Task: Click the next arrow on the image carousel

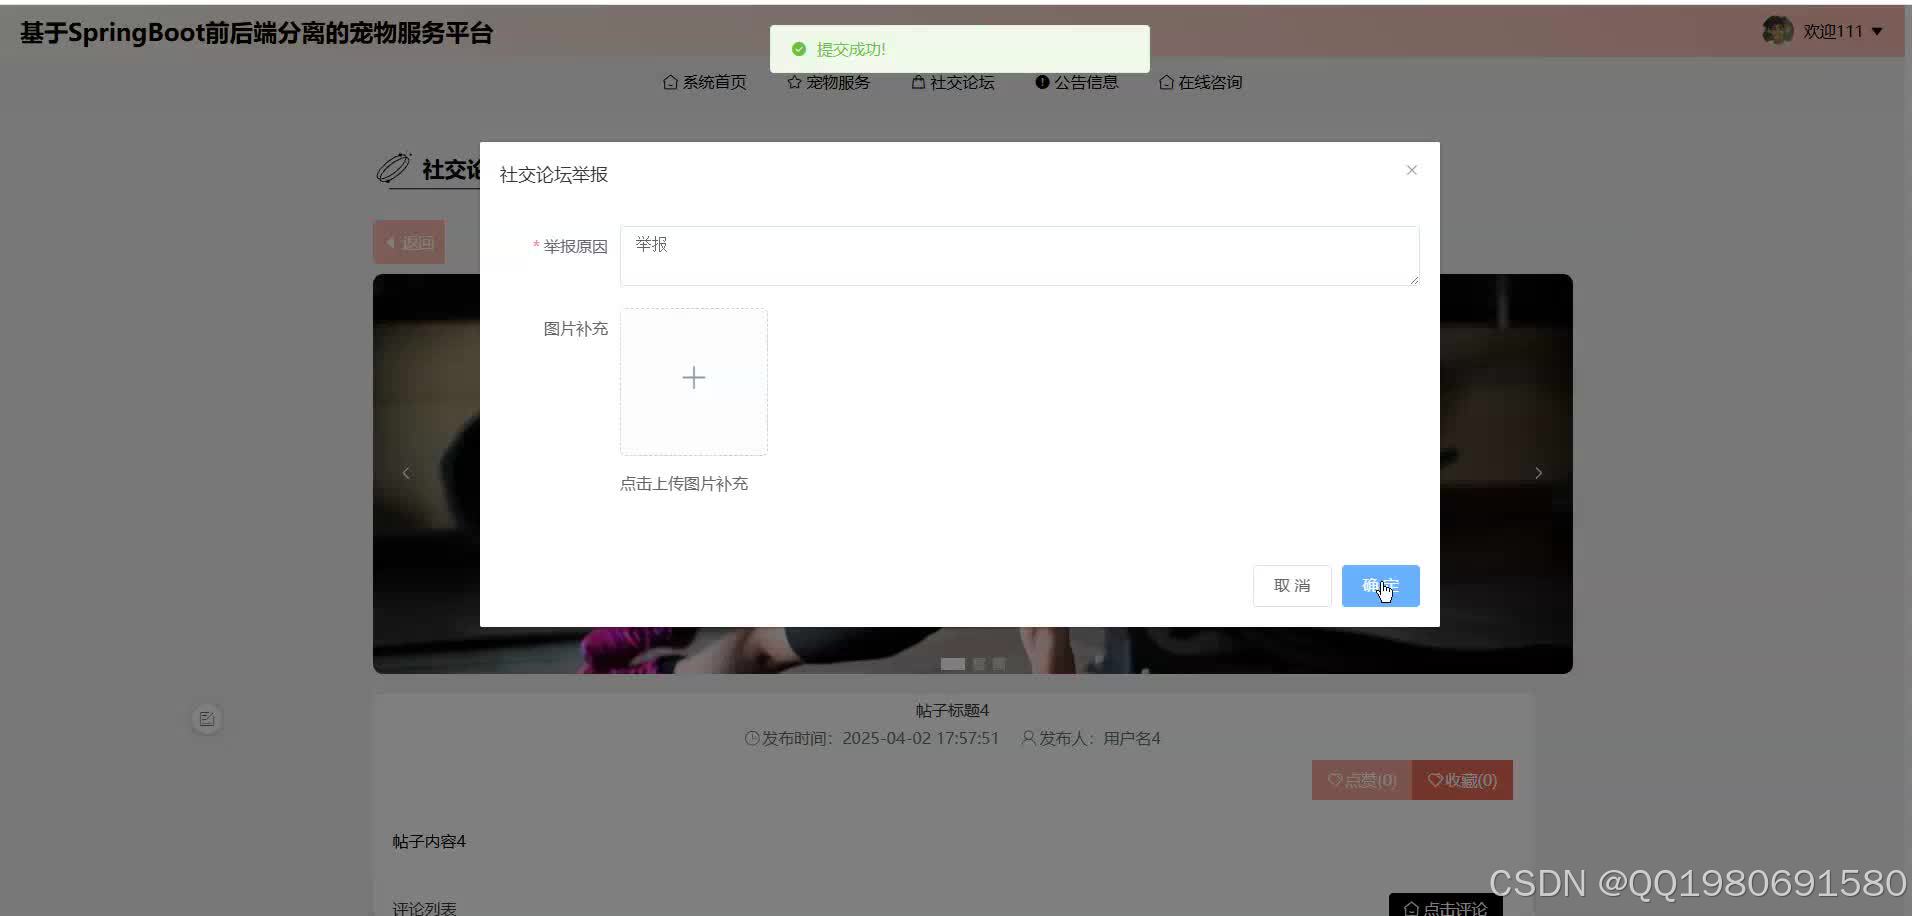Action: tap(1538, 473)
